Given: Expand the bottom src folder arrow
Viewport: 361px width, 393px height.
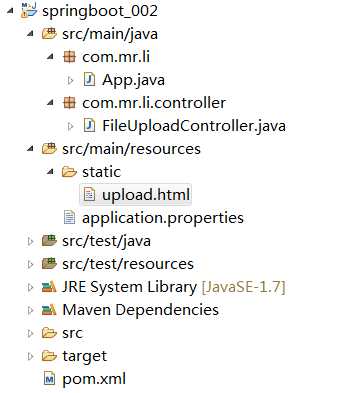Looking at the screenshot, I should click(31, 333).
